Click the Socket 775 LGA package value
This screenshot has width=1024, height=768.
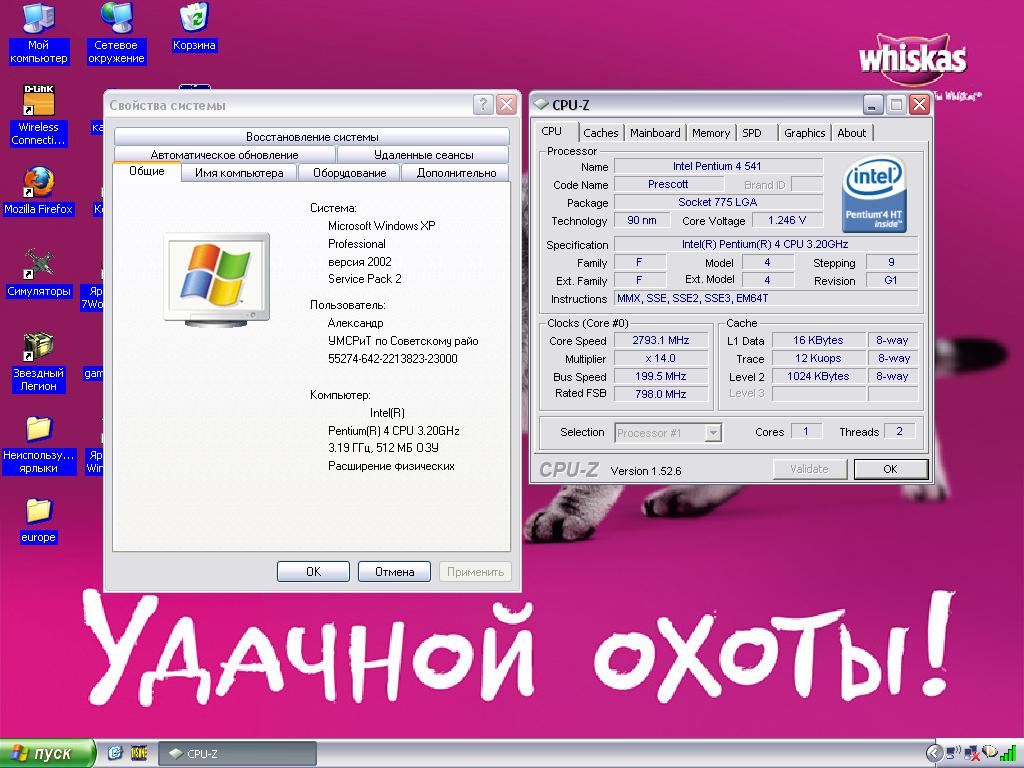click(718, 202)
